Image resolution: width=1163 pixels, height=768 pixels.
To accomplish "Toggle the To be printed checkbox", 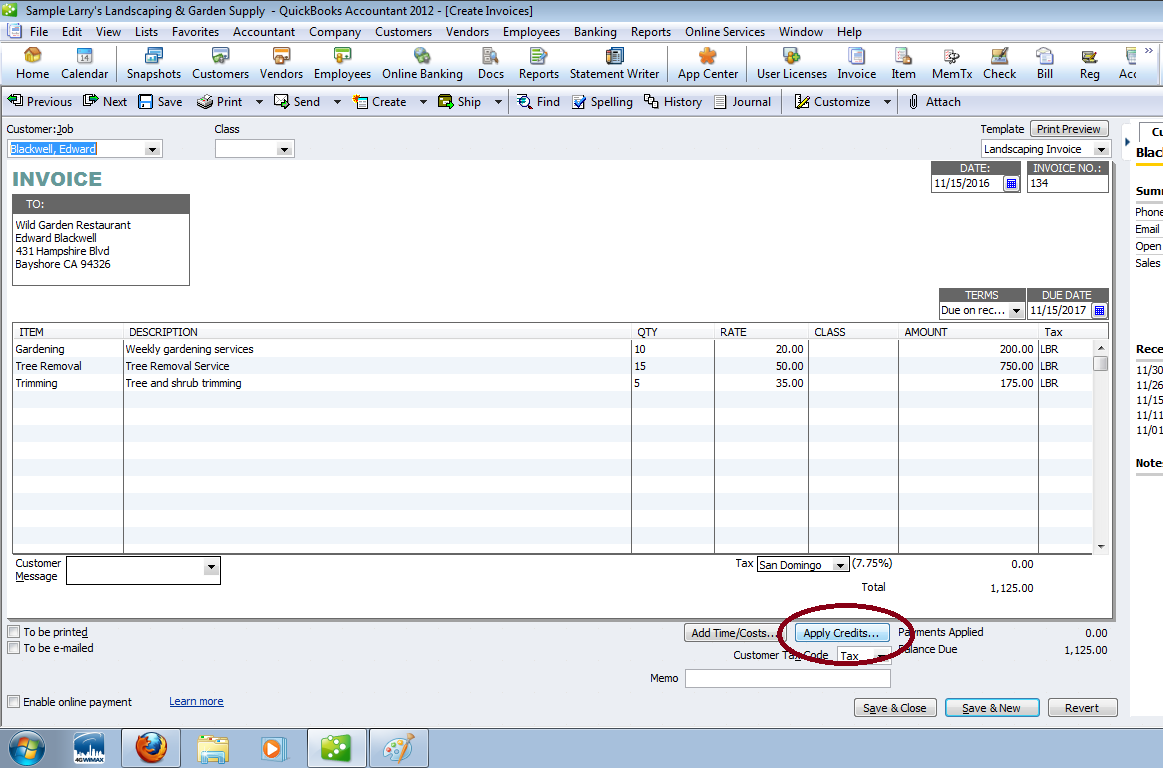I will [x=13, y=632].
